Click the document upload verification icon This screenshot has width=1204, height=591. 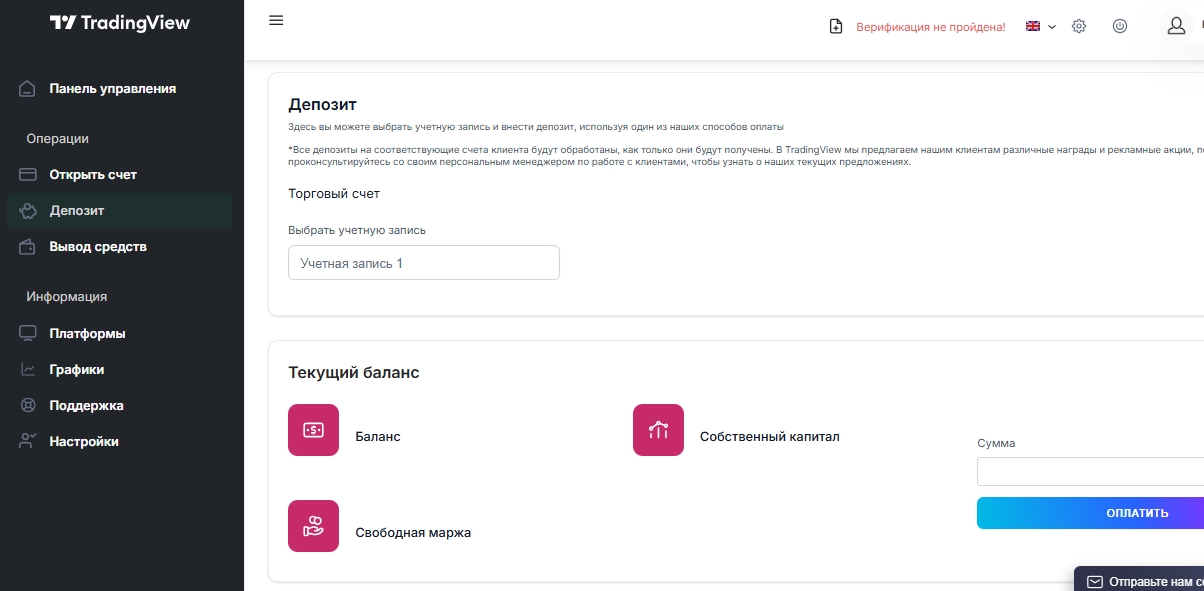pyautogui.click(x=836, y=27)
